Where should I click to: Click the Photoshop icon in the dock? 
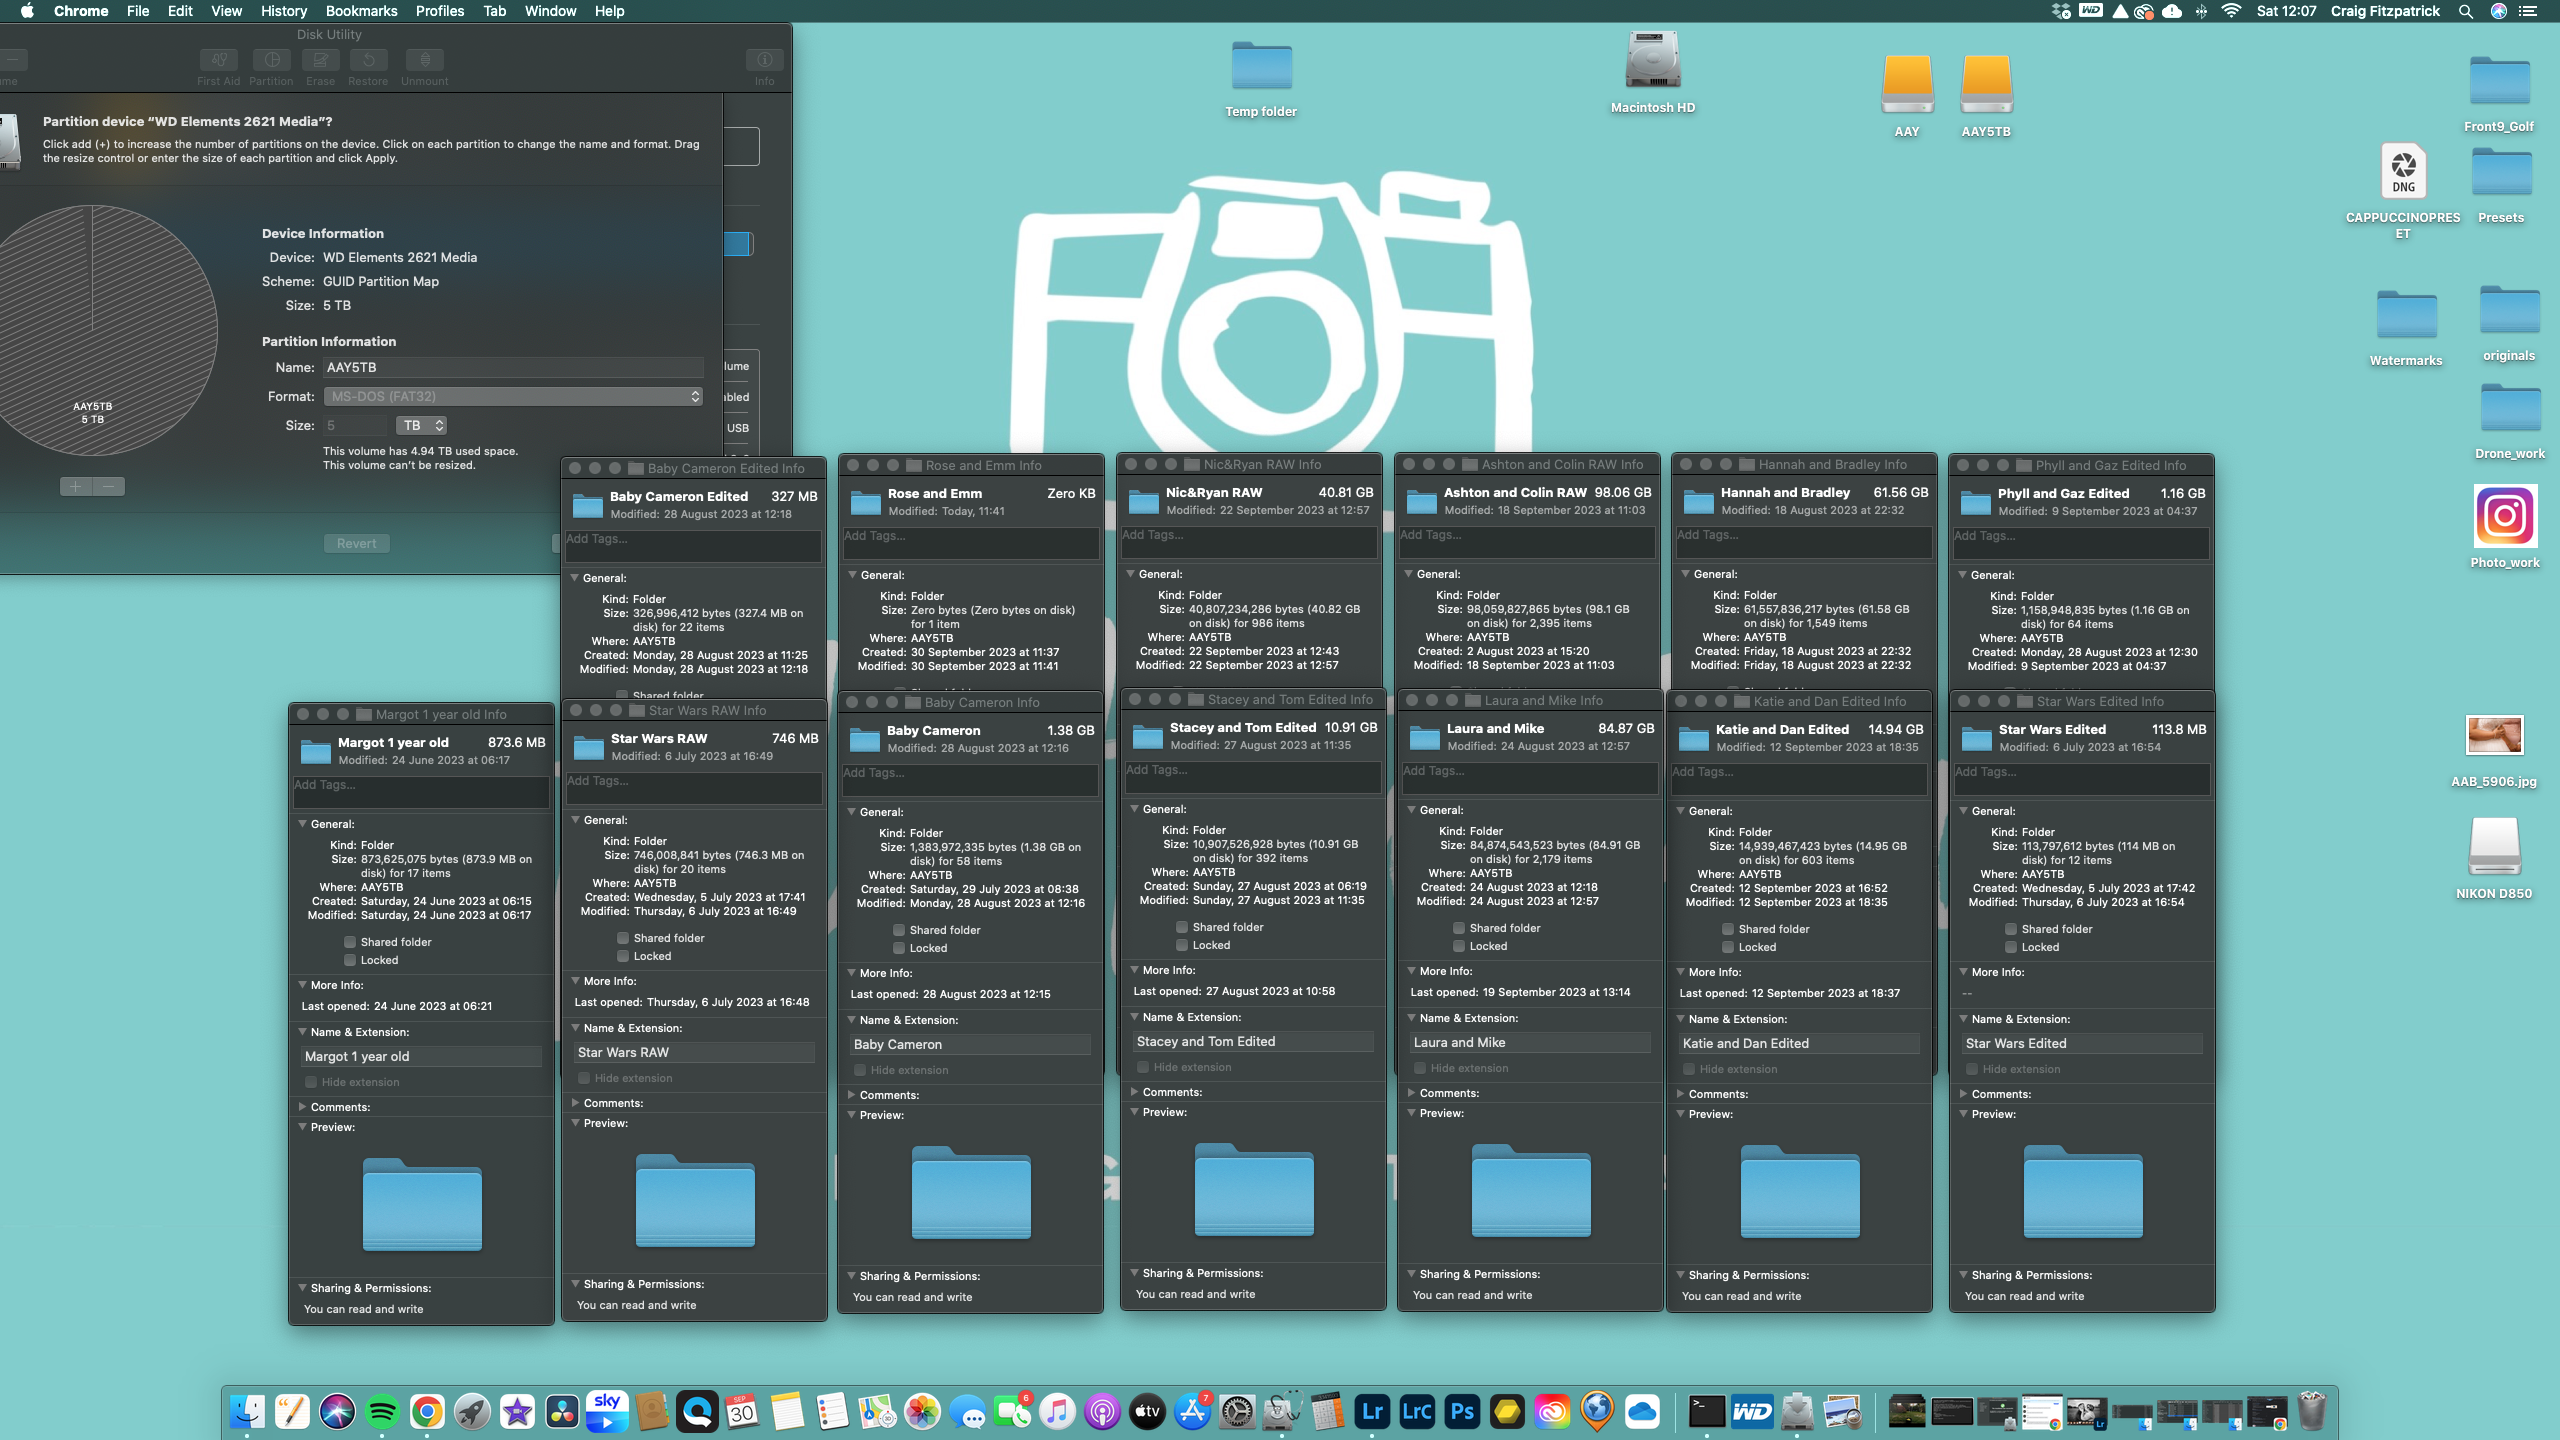coord(1463,1412)
